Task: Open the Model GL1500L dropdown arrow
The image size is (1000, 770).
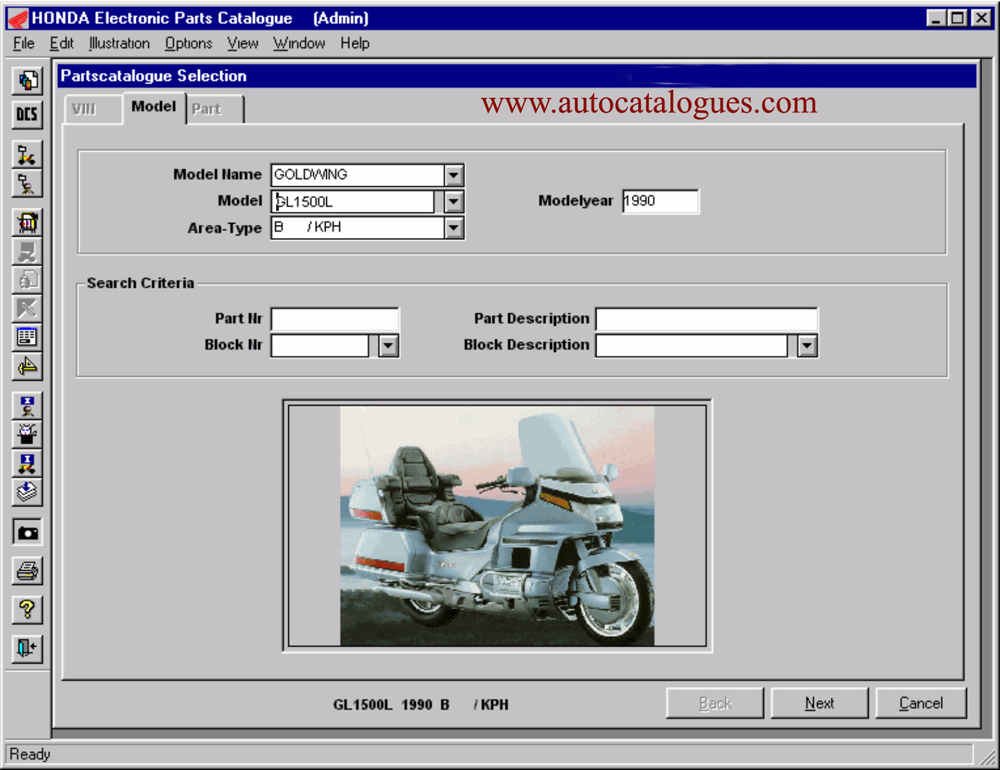Action: tap(454, 202)
